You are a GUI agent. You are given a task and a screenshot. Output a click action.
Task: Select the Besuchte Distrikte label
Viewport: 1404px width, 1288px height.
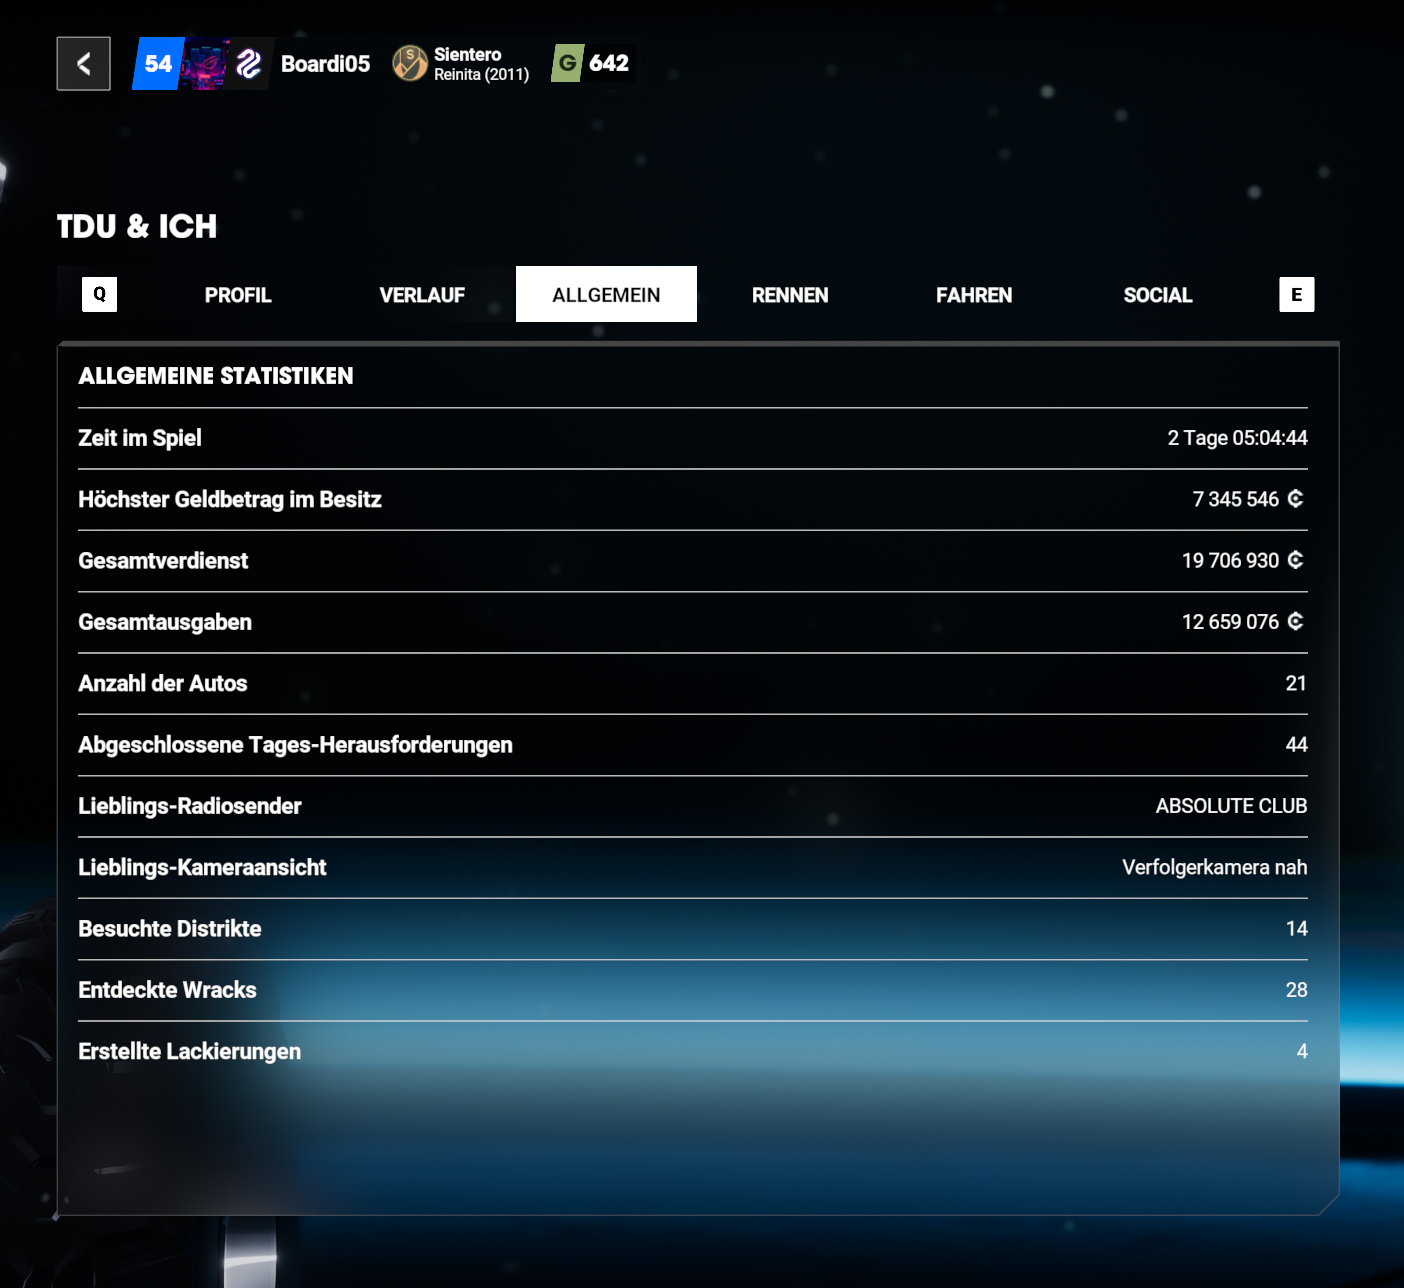pos(170,929)
